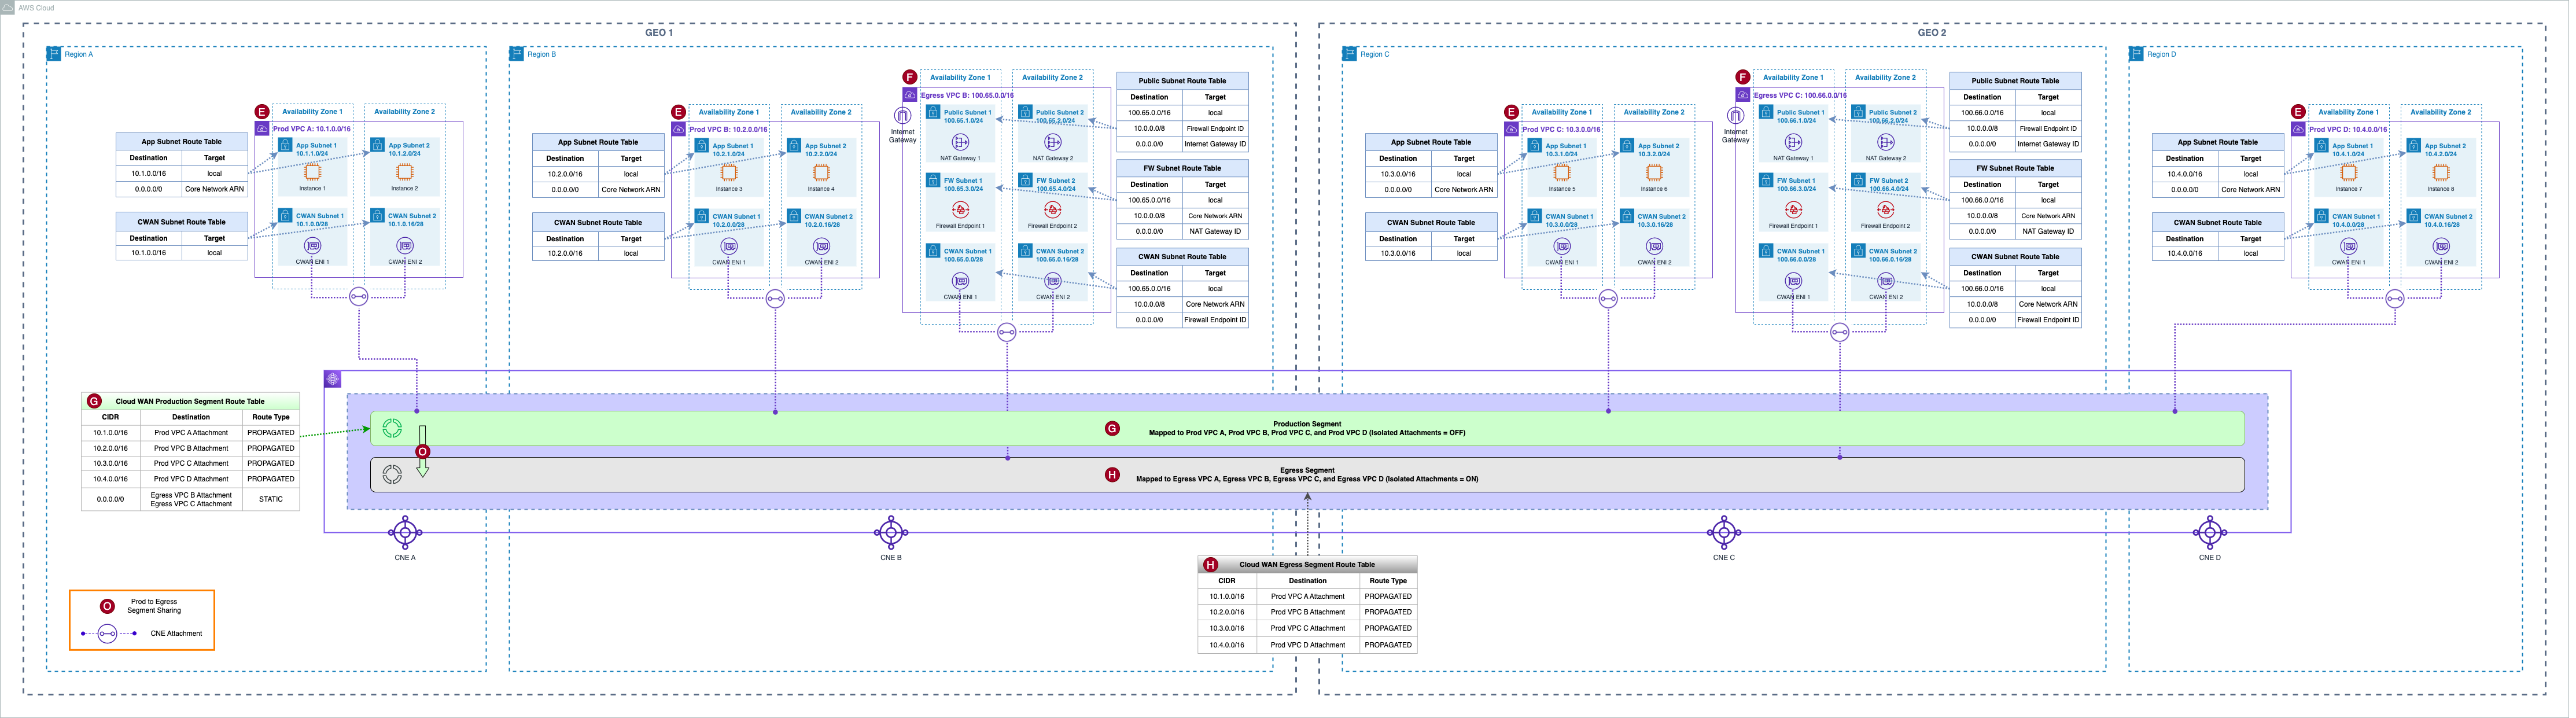Click Cloud WAN Egress Segment Route Table title
Screen dimensions: 2576x718
tap(1307, 565)
